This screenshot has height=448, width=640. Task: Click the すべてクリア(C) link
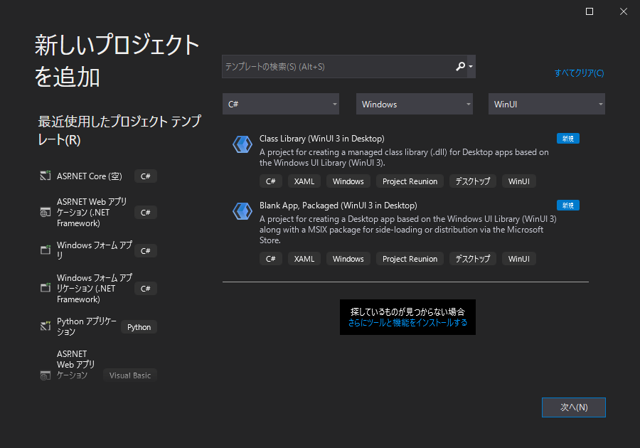tap(579, 73)
